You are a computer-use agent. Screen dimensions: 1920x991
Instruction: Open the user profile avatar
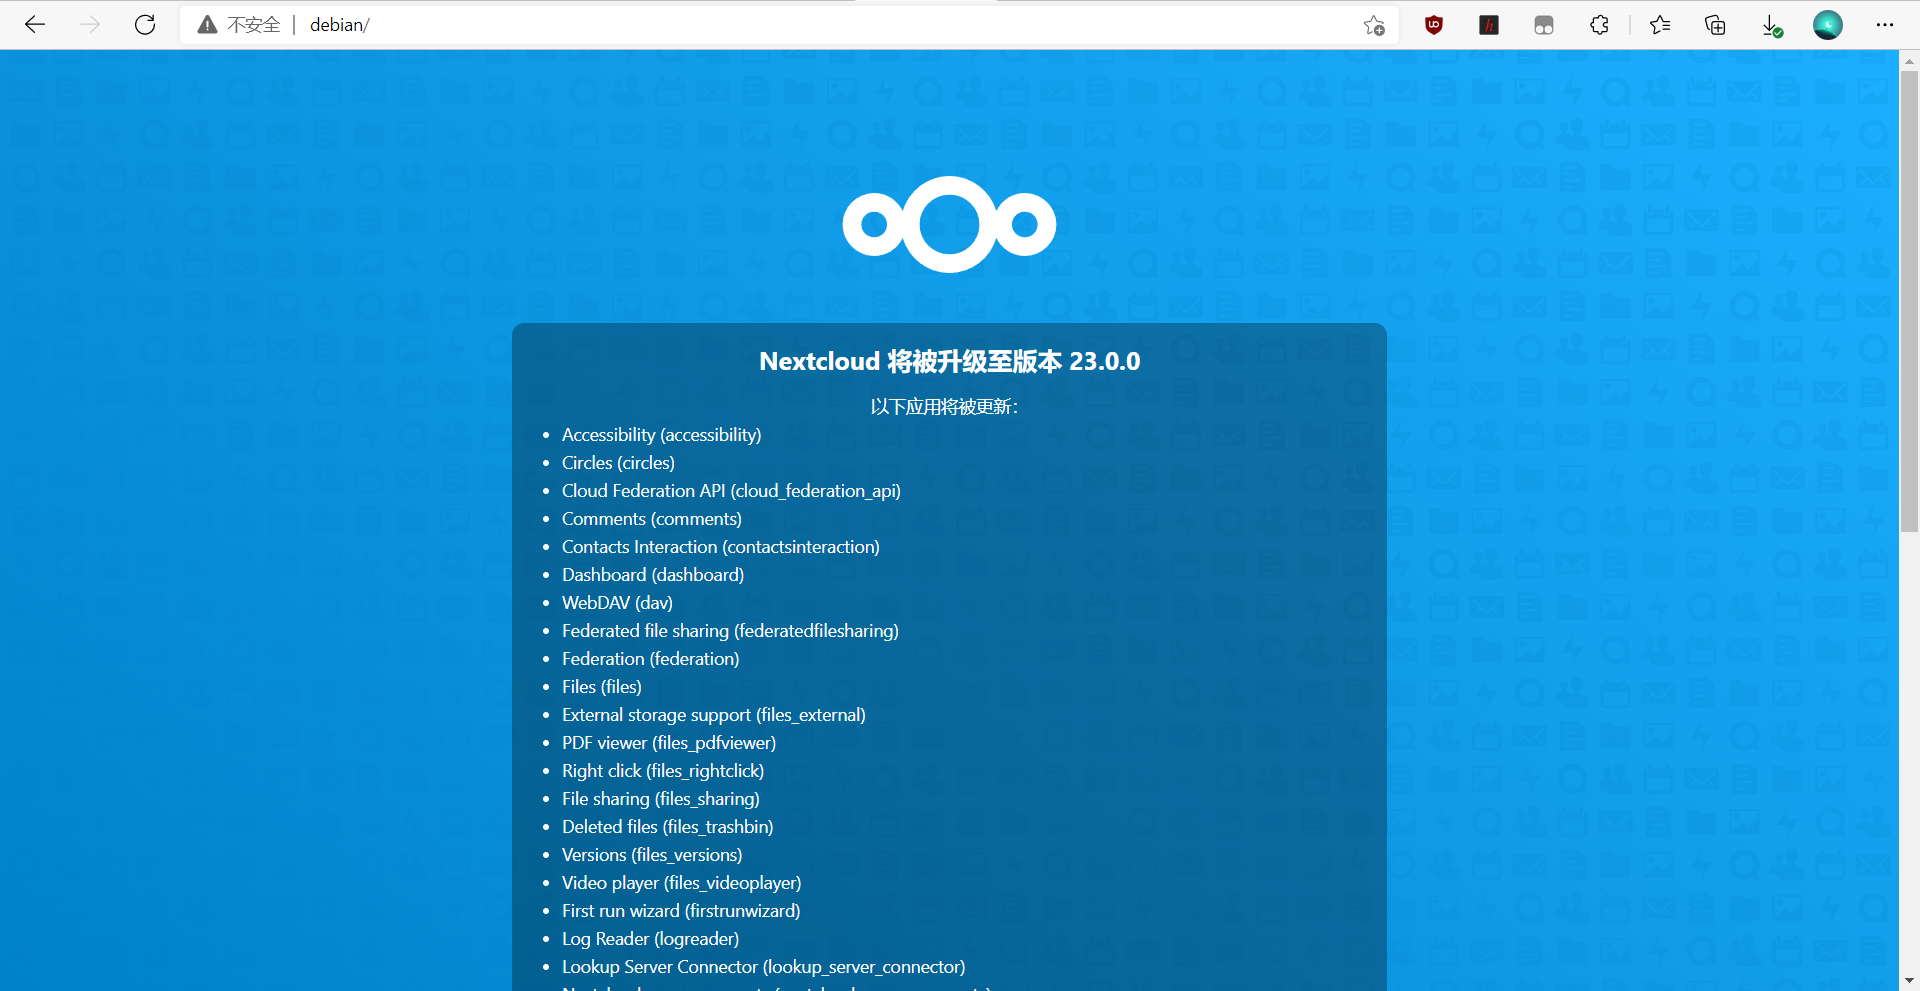(1828, 25)
